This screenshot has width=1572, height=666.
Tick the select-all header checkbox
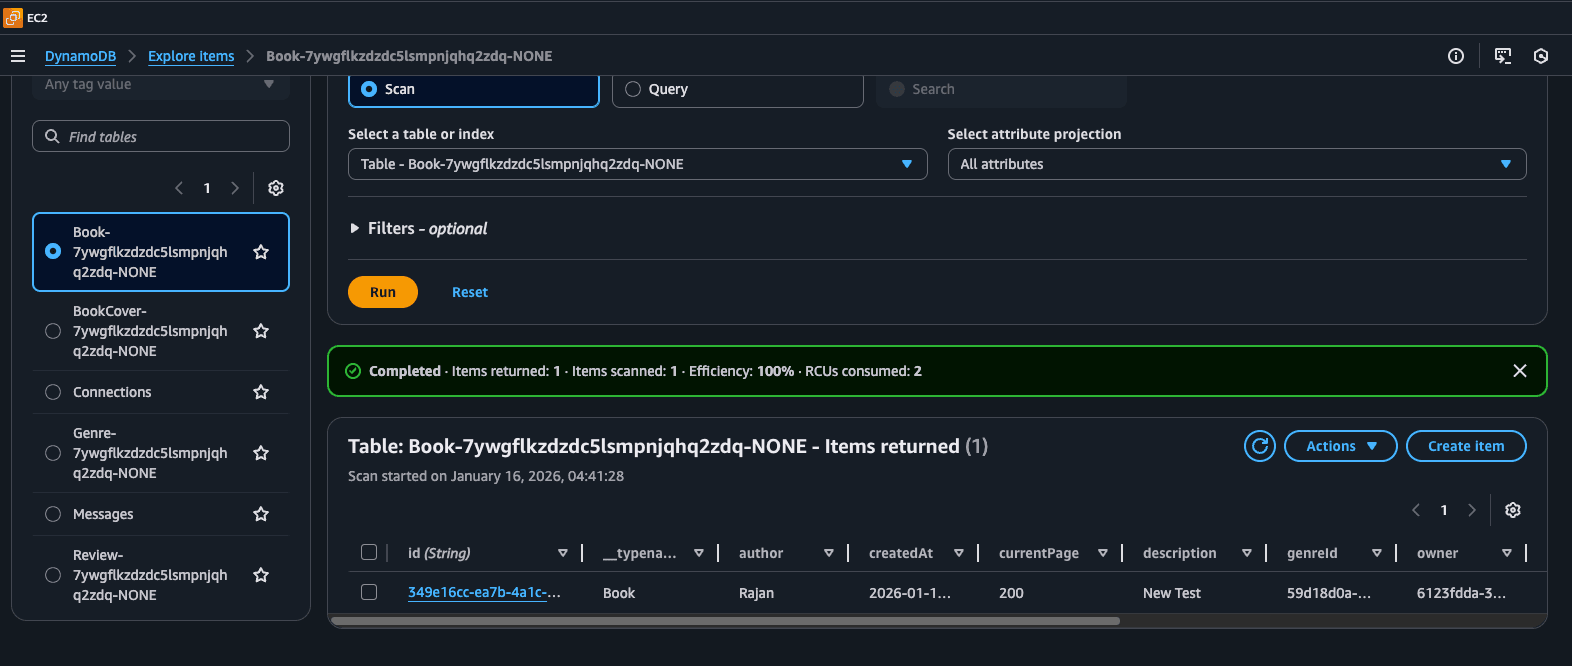[369, 552]
